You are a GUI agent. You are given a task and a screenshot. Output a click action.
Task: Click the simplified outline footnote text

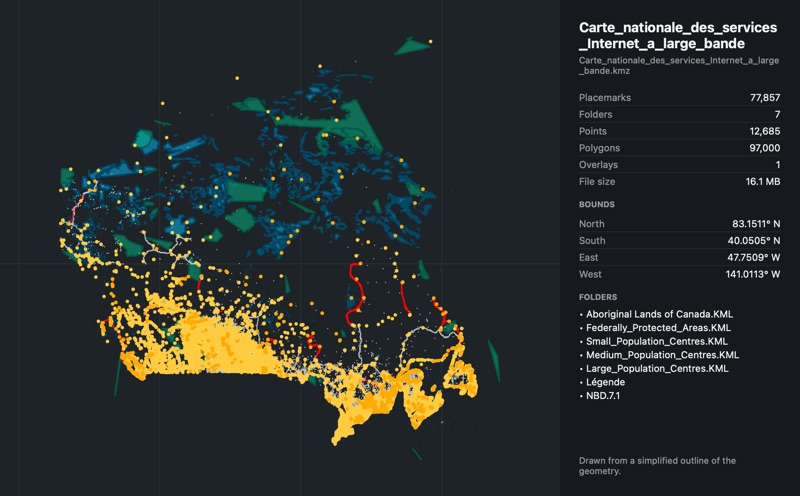click(x=657, y=466)
